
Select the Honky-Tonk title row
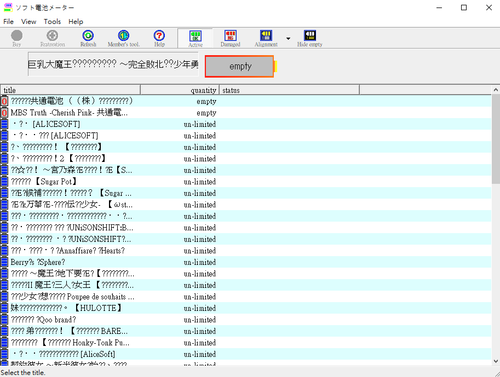tap(246, 343)
